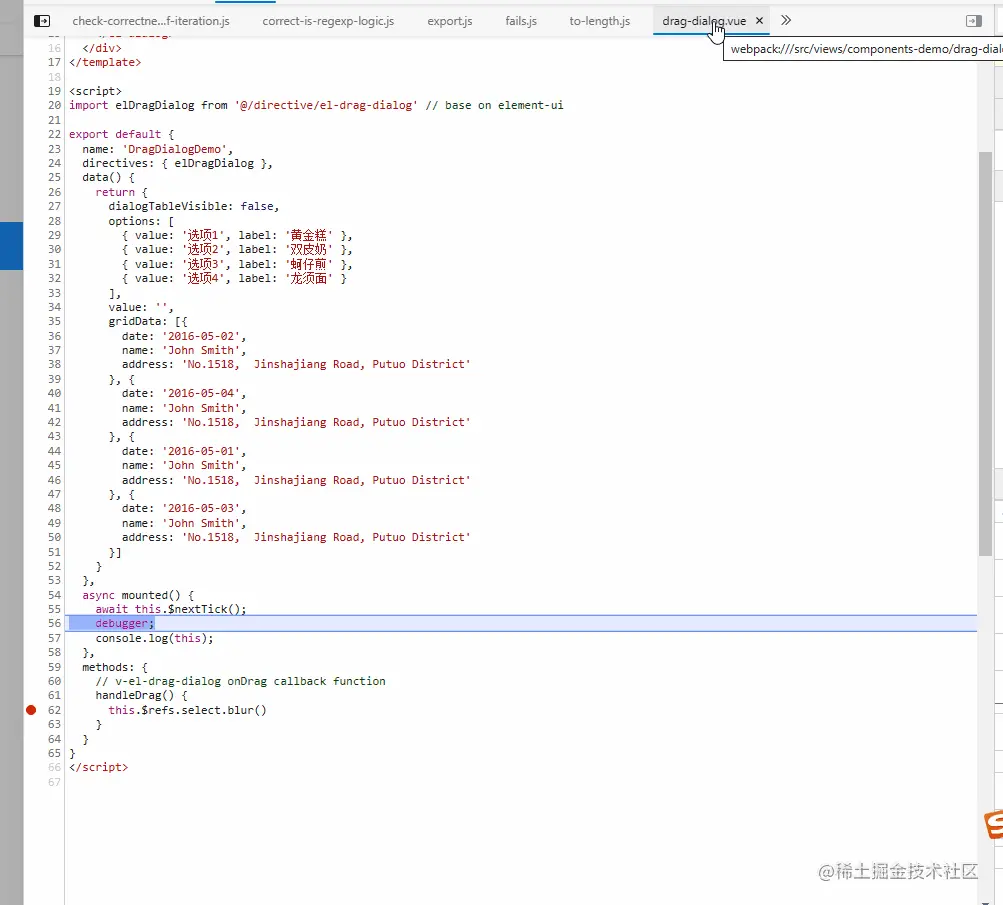
Task: Select the drag-dialog.vue tab
Action: pos(704,21)
